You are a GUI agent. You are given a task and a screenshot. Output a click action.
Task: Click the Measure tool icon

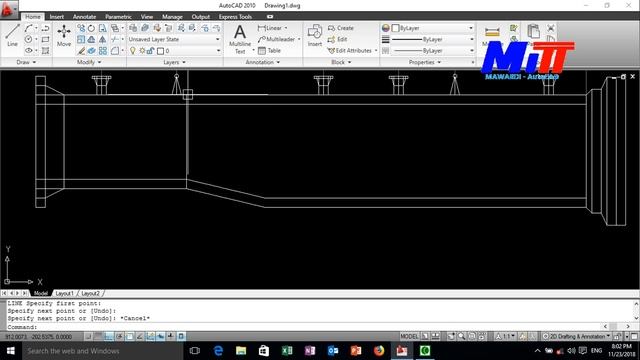point(492,33)
